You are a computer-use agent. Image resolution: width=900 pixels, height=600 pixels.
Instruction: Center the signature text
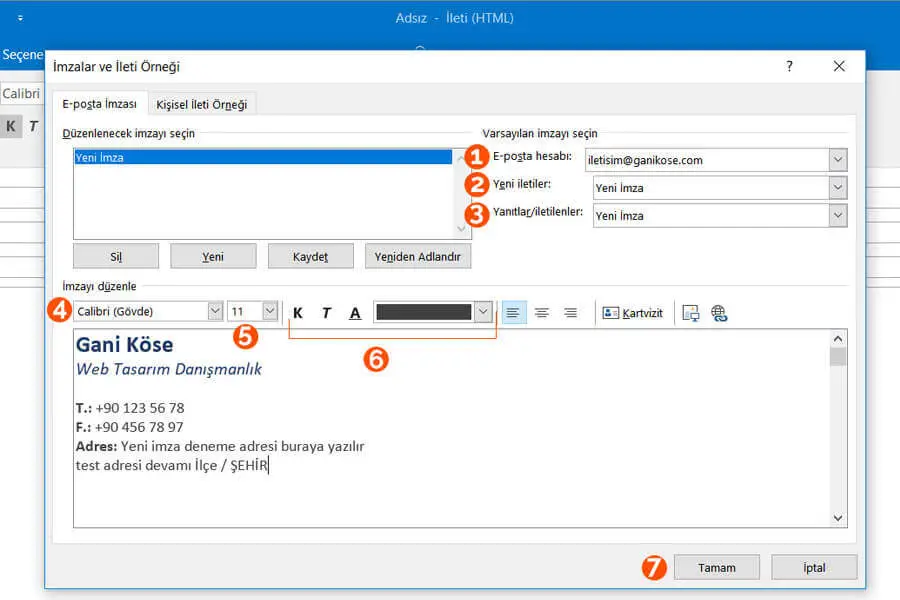542,313
